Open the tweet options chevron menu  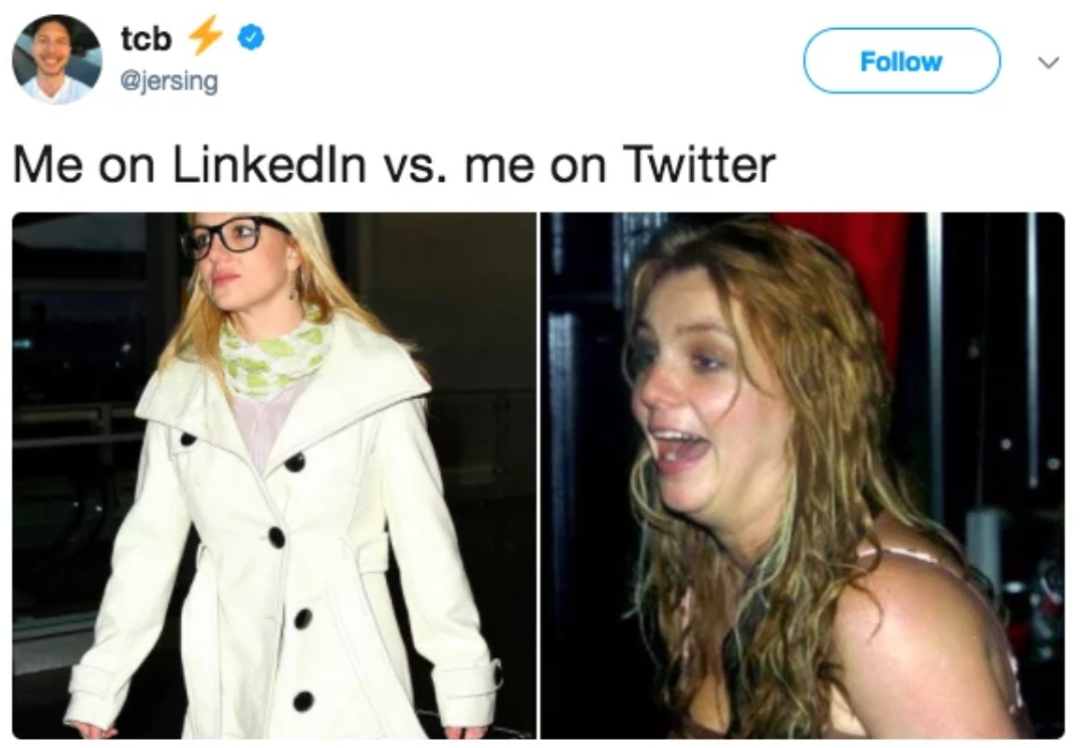click(x=1048, y=63)
